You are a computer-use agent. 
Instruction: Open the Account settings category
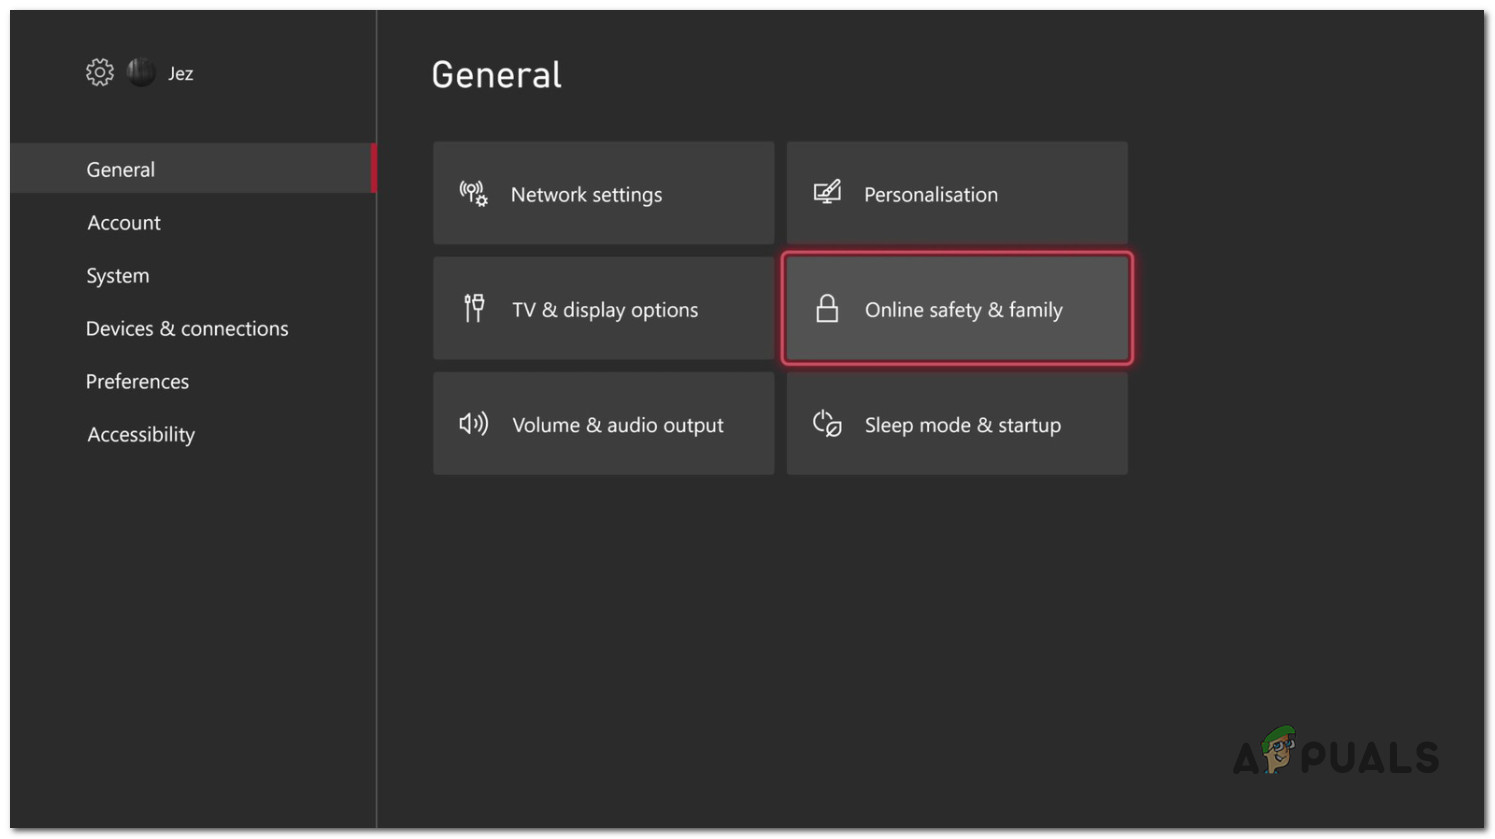(x=124, y=222)
